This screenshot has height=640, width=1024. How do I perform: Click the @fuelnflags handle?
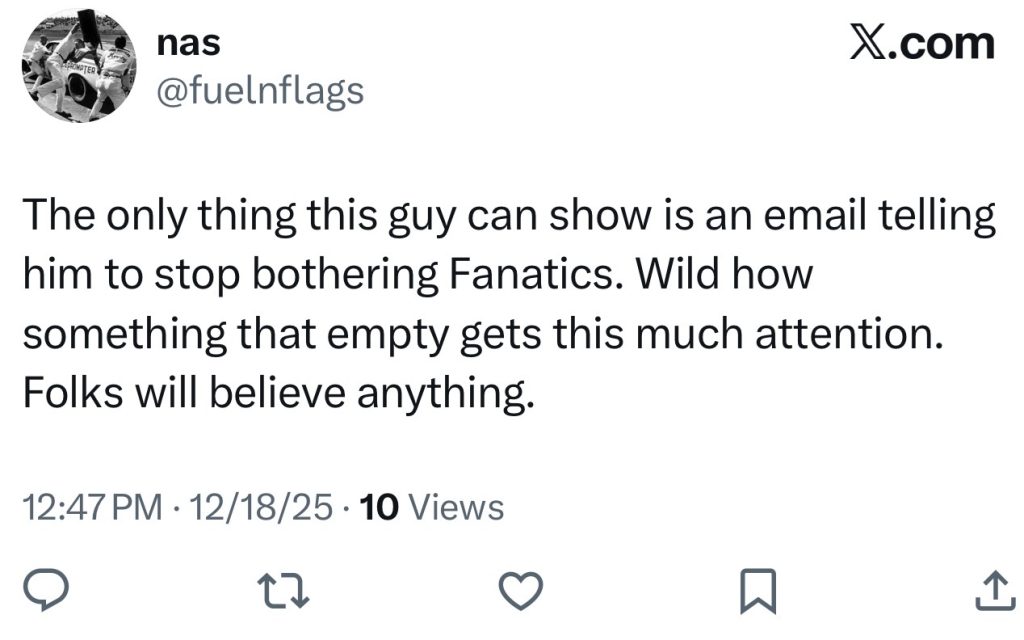260,91
